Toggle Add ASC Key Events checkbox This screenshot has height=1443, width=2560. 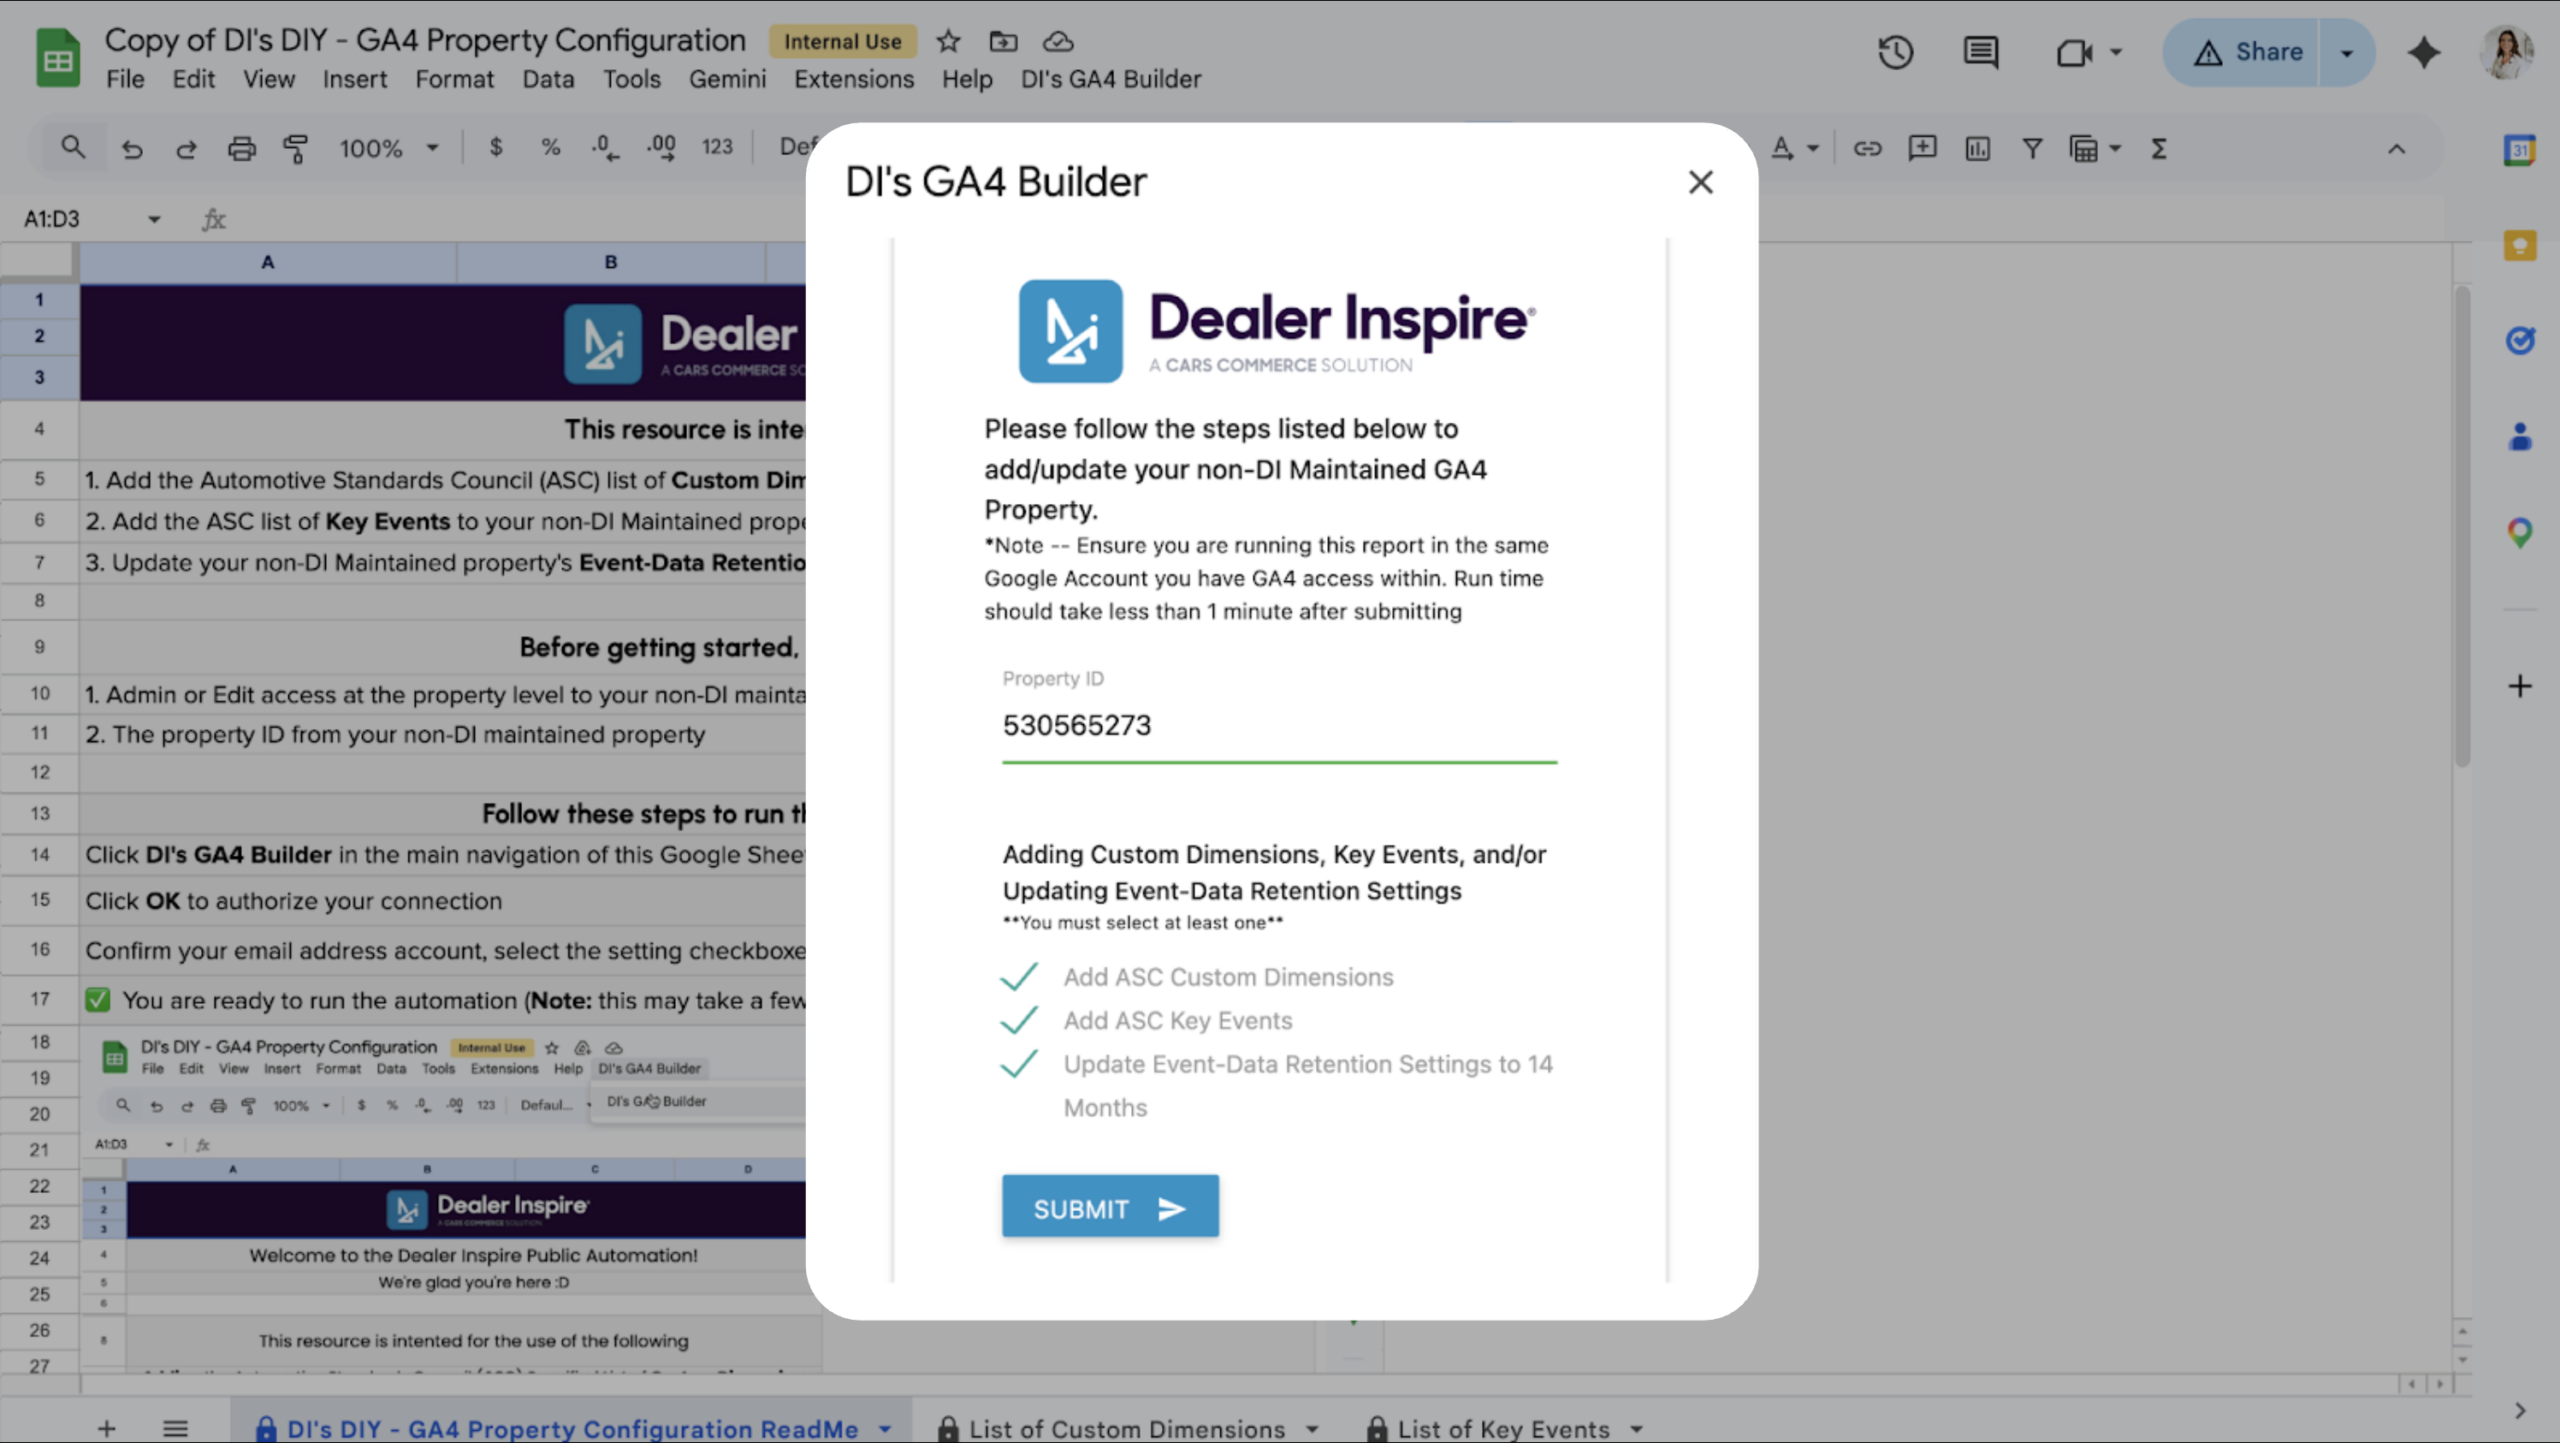(x=1019, y=1020)
